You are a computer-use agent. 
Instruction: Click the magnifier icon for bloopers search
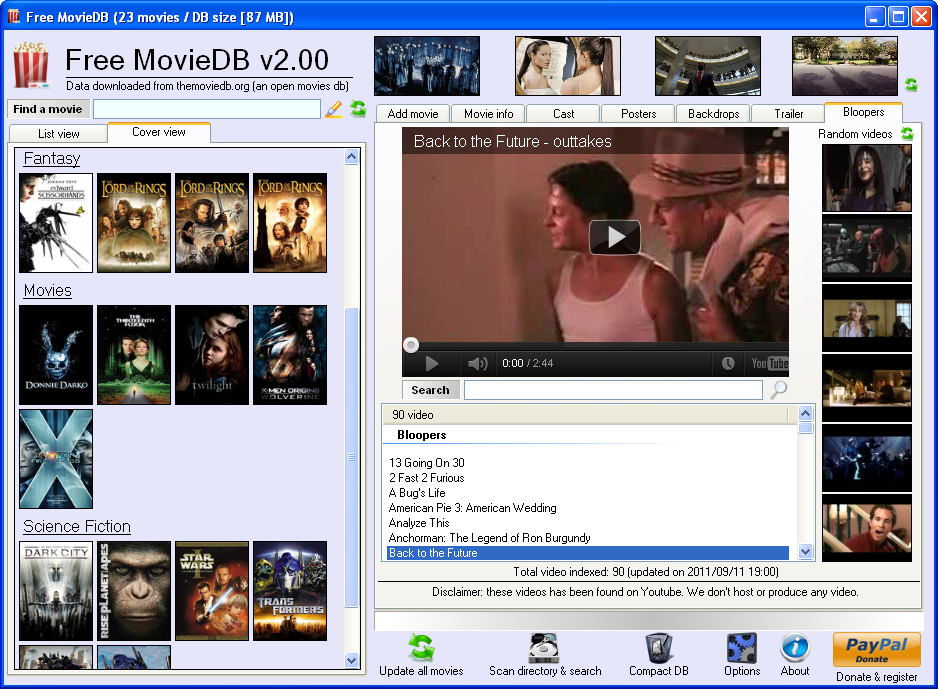(778, 390)
